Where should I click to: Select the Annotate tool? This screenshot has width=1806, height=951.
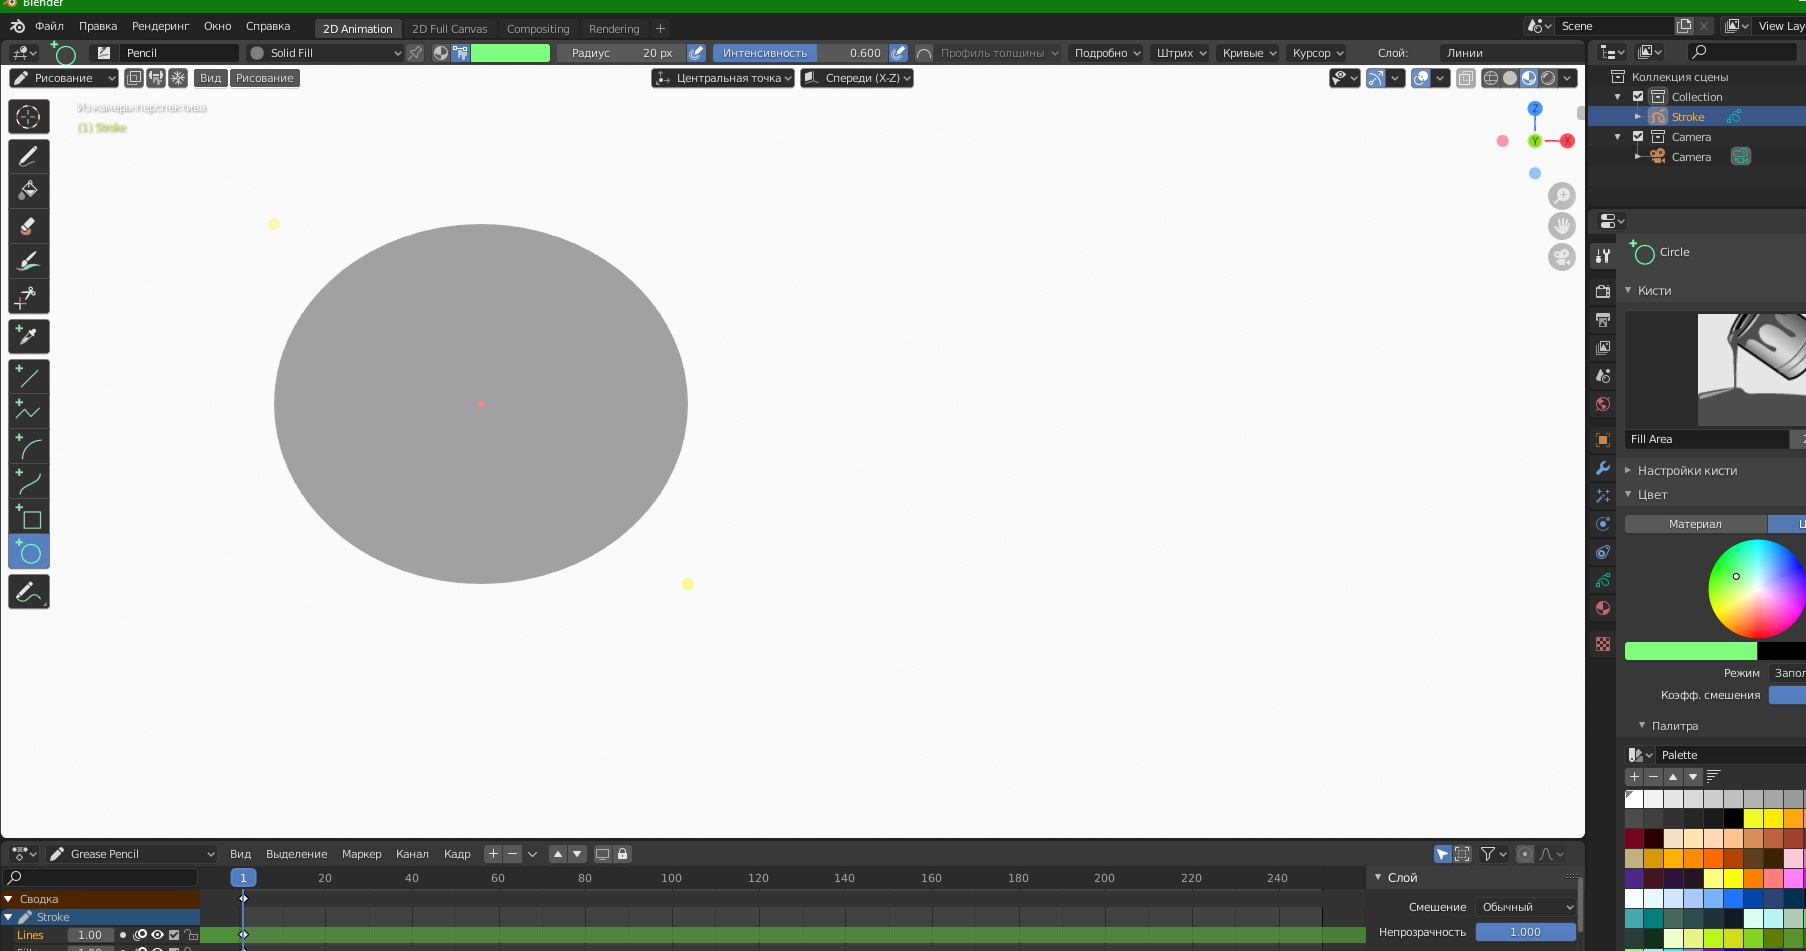click(x=29, y=592)
